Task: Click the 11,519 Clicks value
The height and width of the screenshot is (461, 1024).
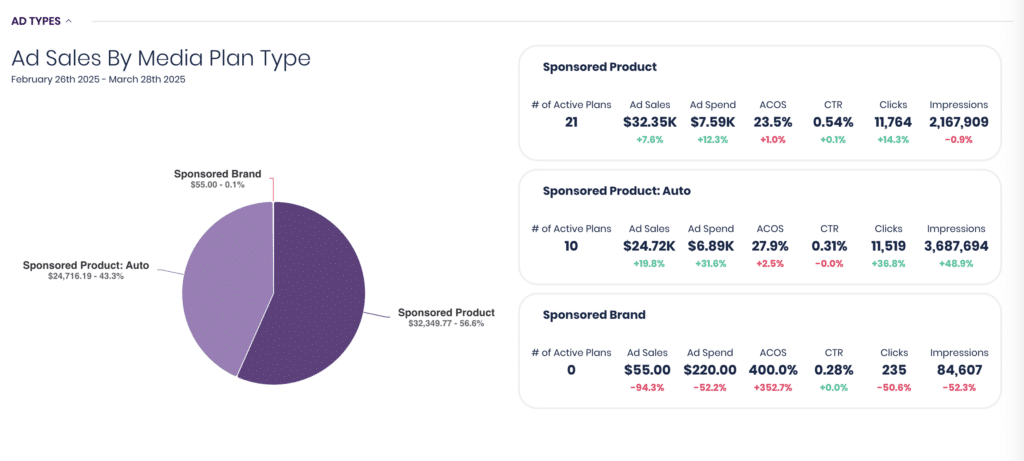Action: point(891,246)
